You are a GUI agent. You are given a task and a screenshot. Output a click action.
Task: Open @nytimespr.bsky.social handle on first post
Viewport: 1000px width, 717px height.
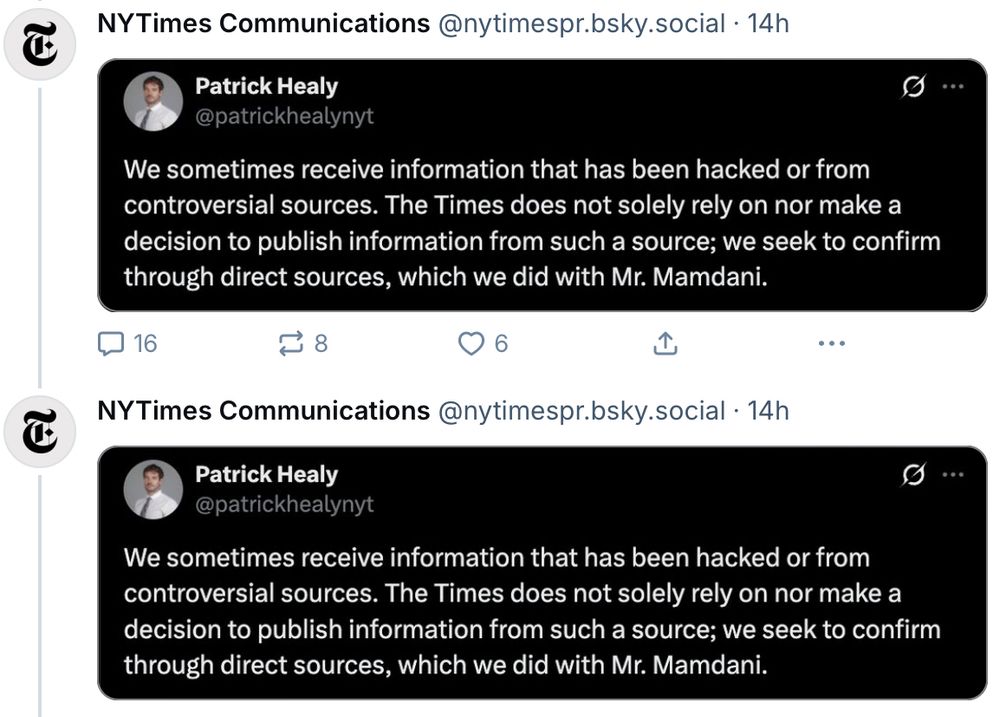pos(582,24)
